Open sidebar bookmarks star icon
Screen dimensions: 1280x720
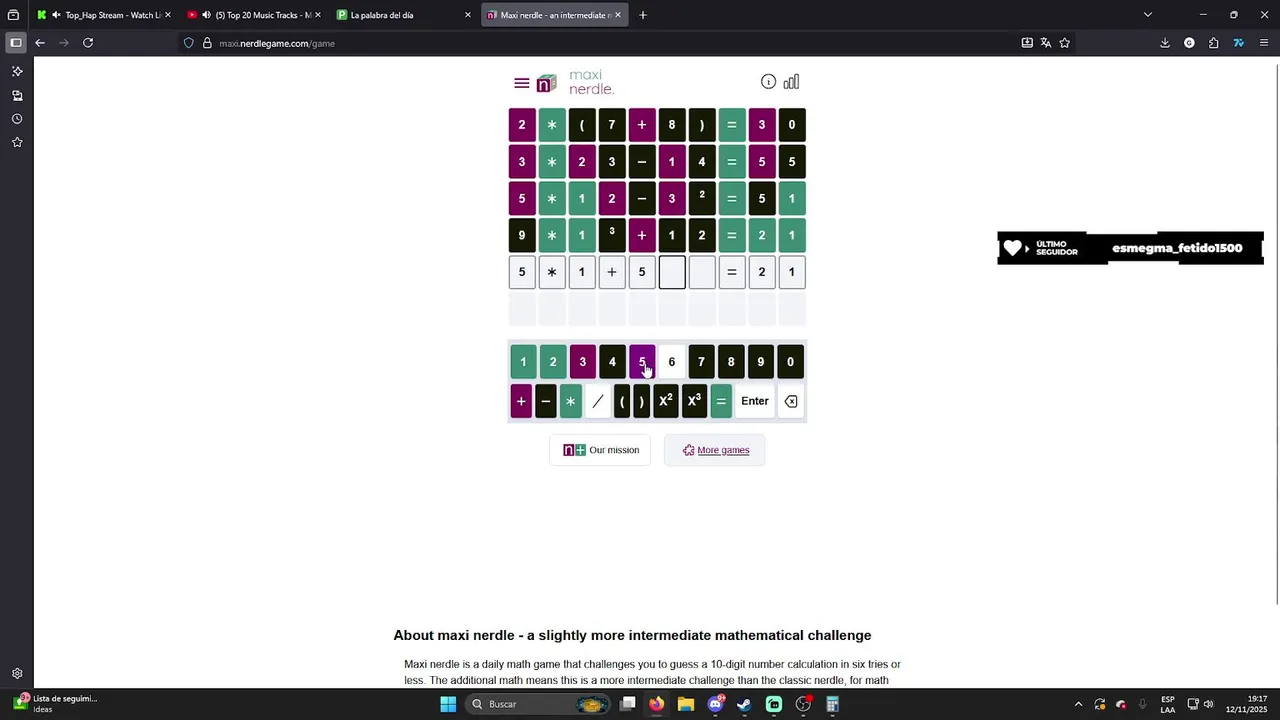click(17, 143)
